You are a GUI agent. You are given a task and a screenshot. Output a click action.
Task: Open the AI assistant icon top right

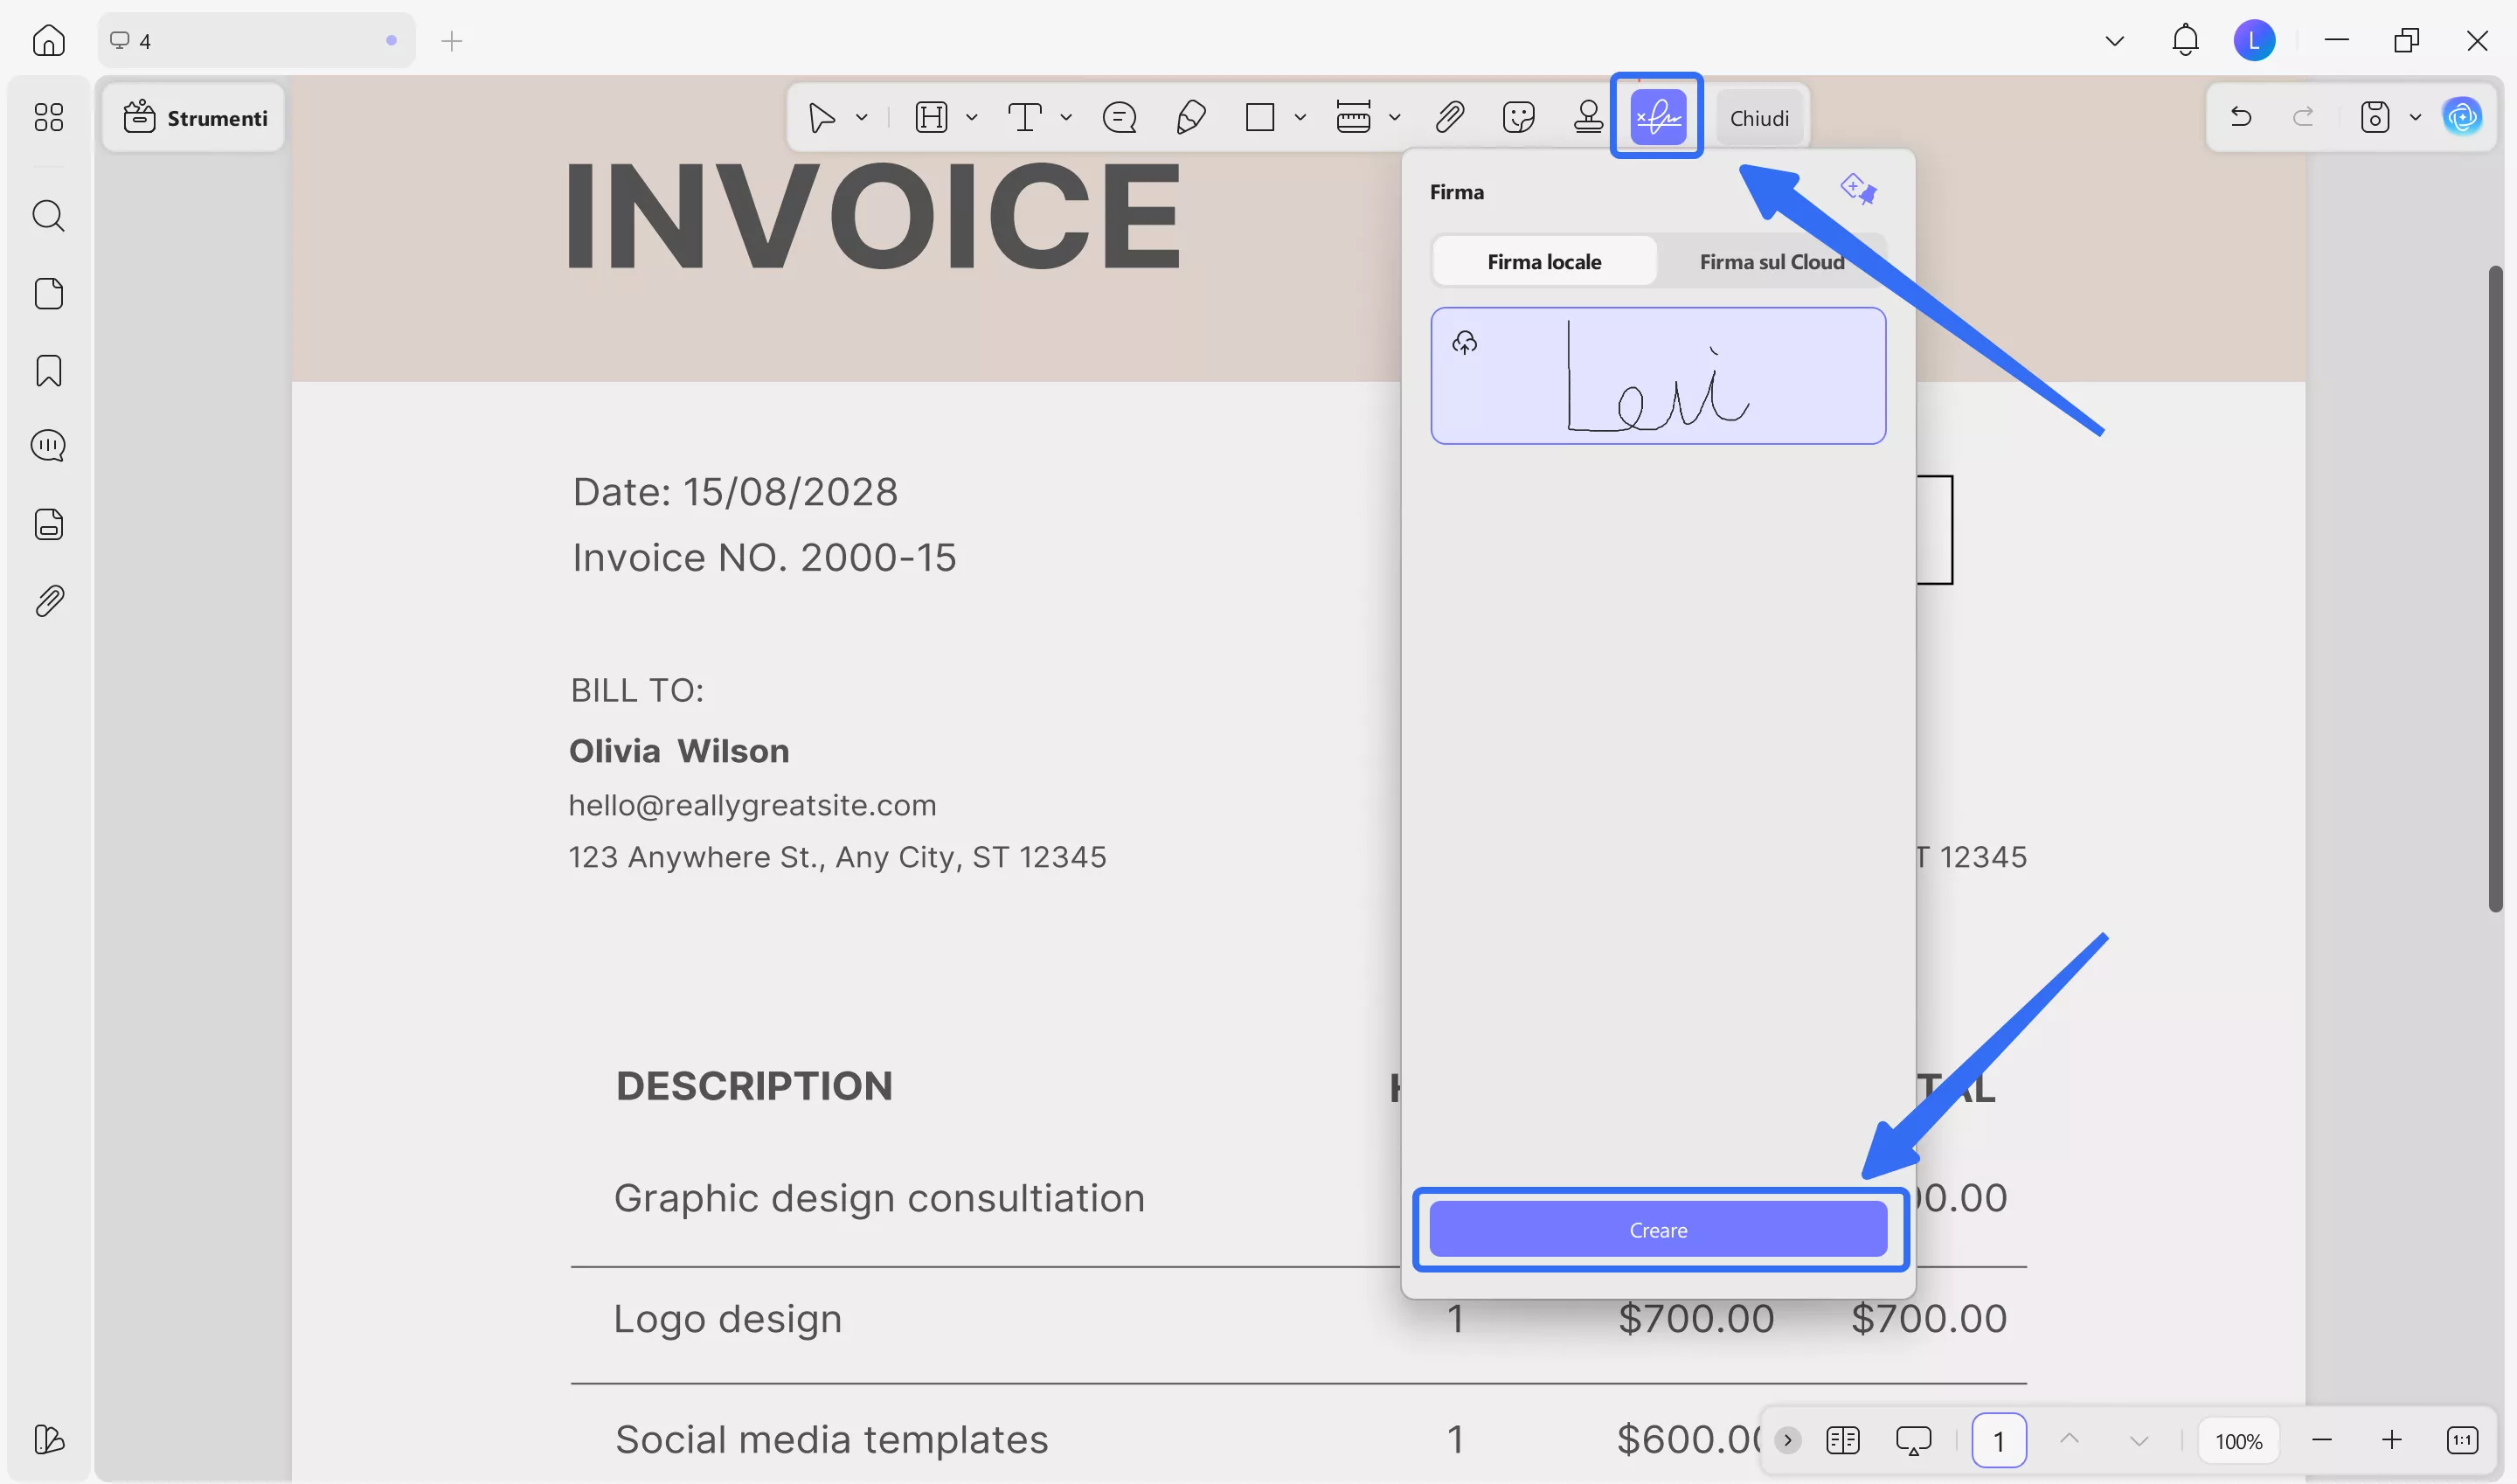2461,118
